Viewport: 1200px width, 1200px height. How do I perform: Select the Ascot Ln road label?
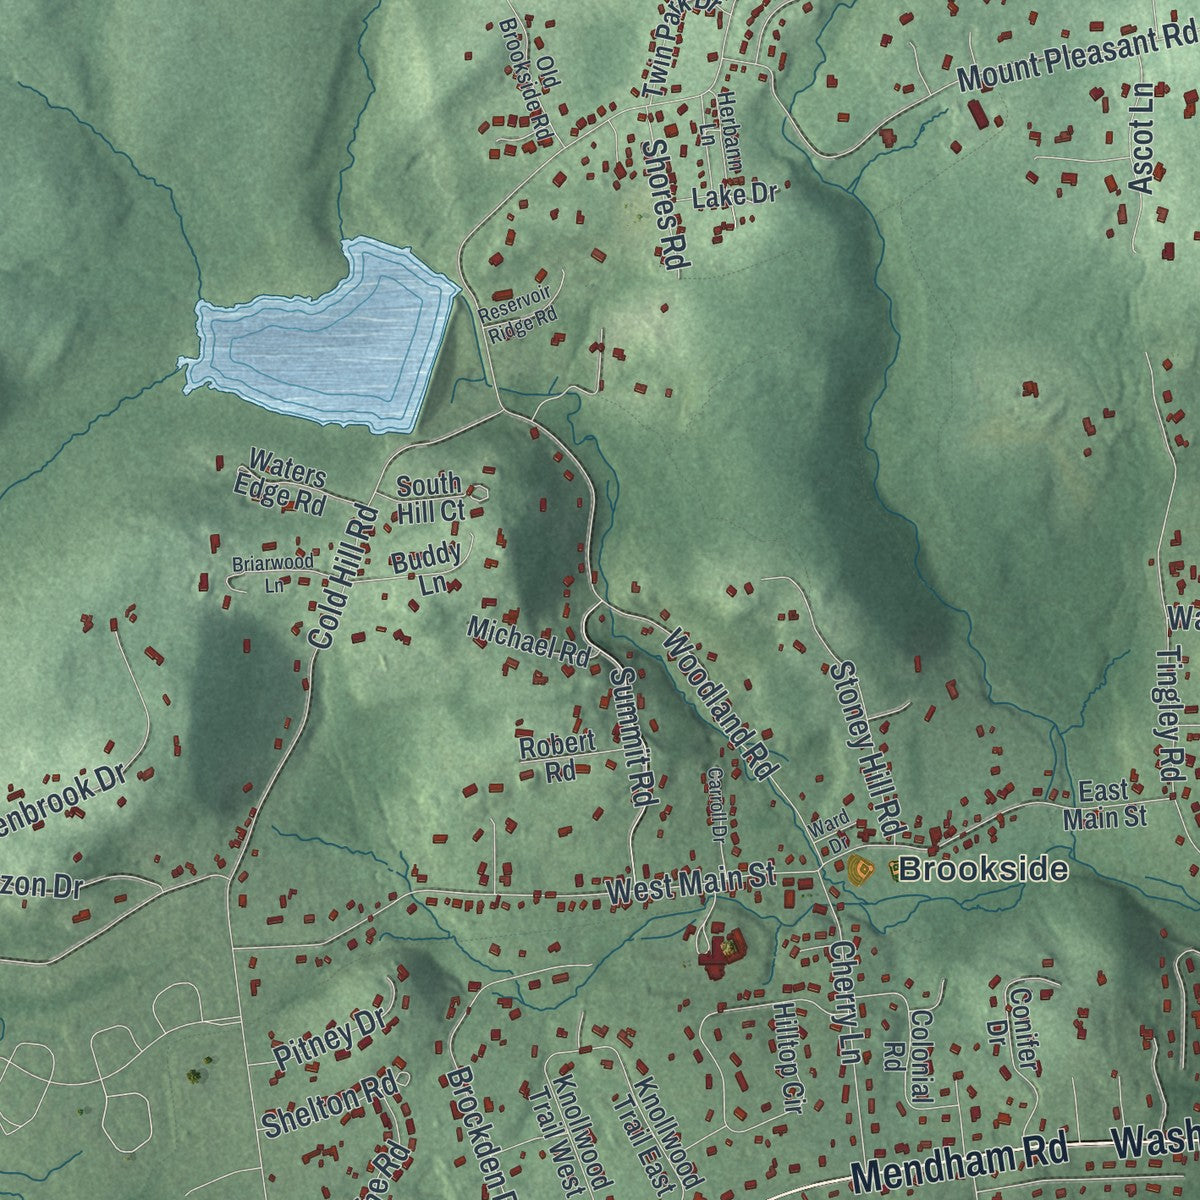tap(1142, 137)
